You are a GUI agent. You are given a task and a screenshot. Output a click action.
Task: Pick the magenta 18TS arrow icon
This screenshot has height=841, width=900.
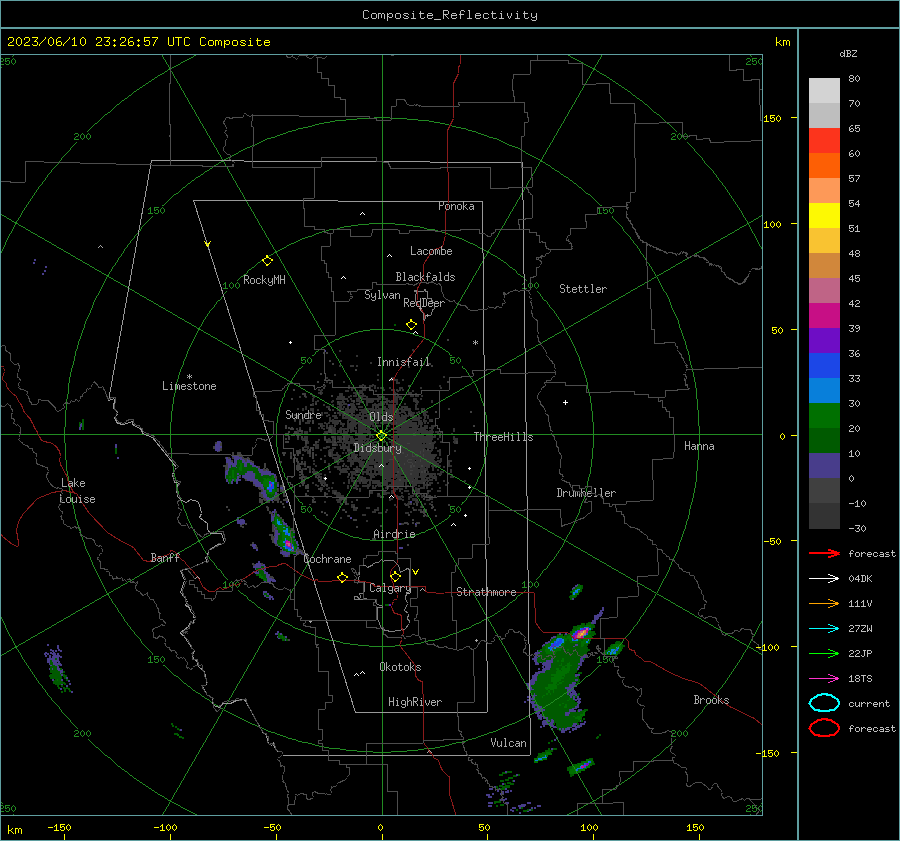click(824, 679)
